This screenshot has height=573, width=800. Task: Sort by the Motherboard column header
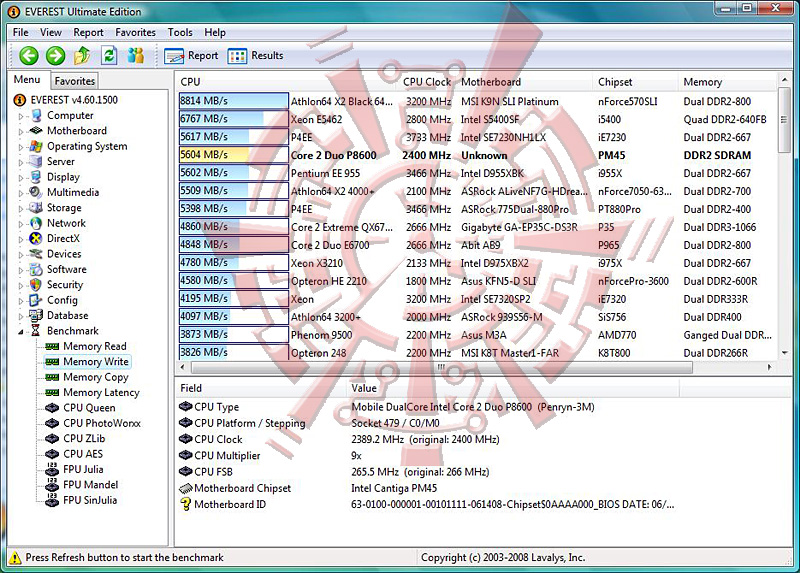click(x=524, y=82)
